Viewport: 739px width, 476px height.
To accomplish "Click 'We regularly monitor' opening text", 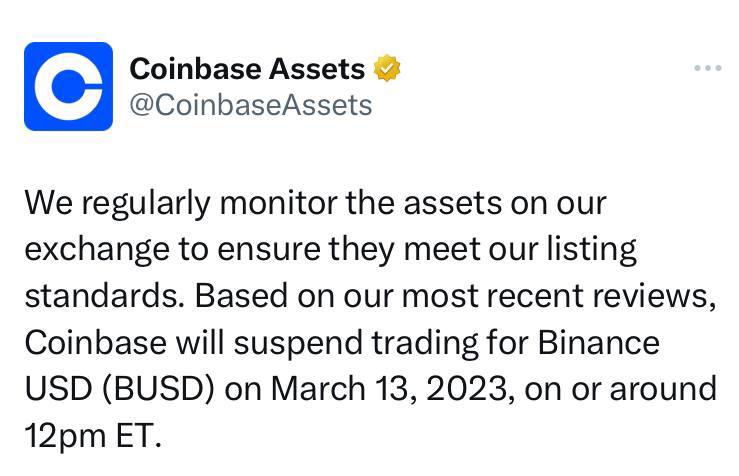I will click(181, 204).
